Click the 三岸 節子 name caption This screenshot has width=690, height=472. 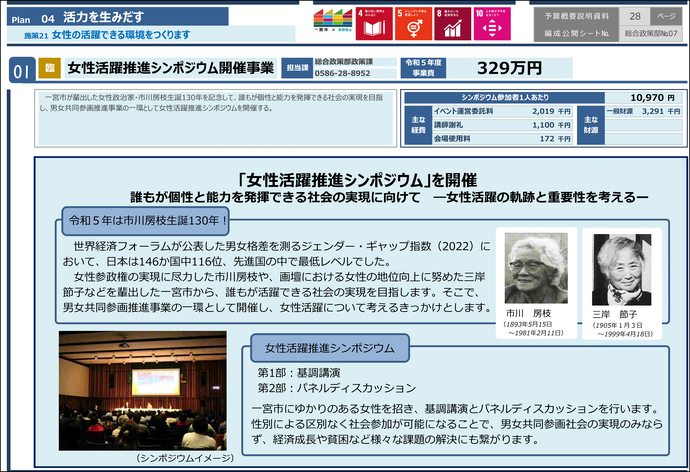(x=615, y=314)
